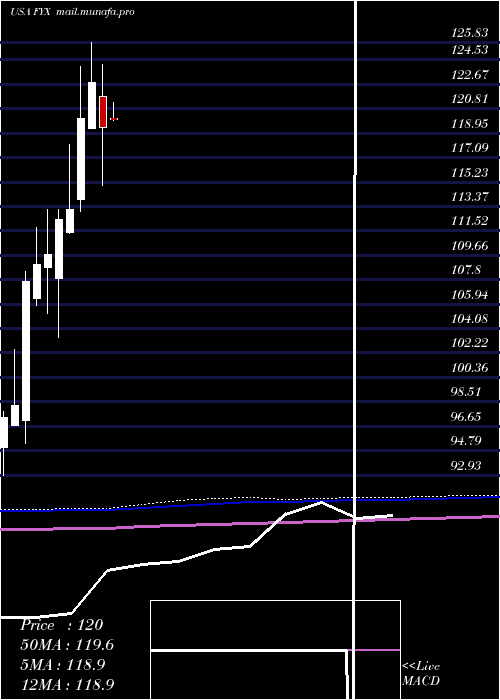Click the '50MA : 119.6' readout

[x=67, y=645]
